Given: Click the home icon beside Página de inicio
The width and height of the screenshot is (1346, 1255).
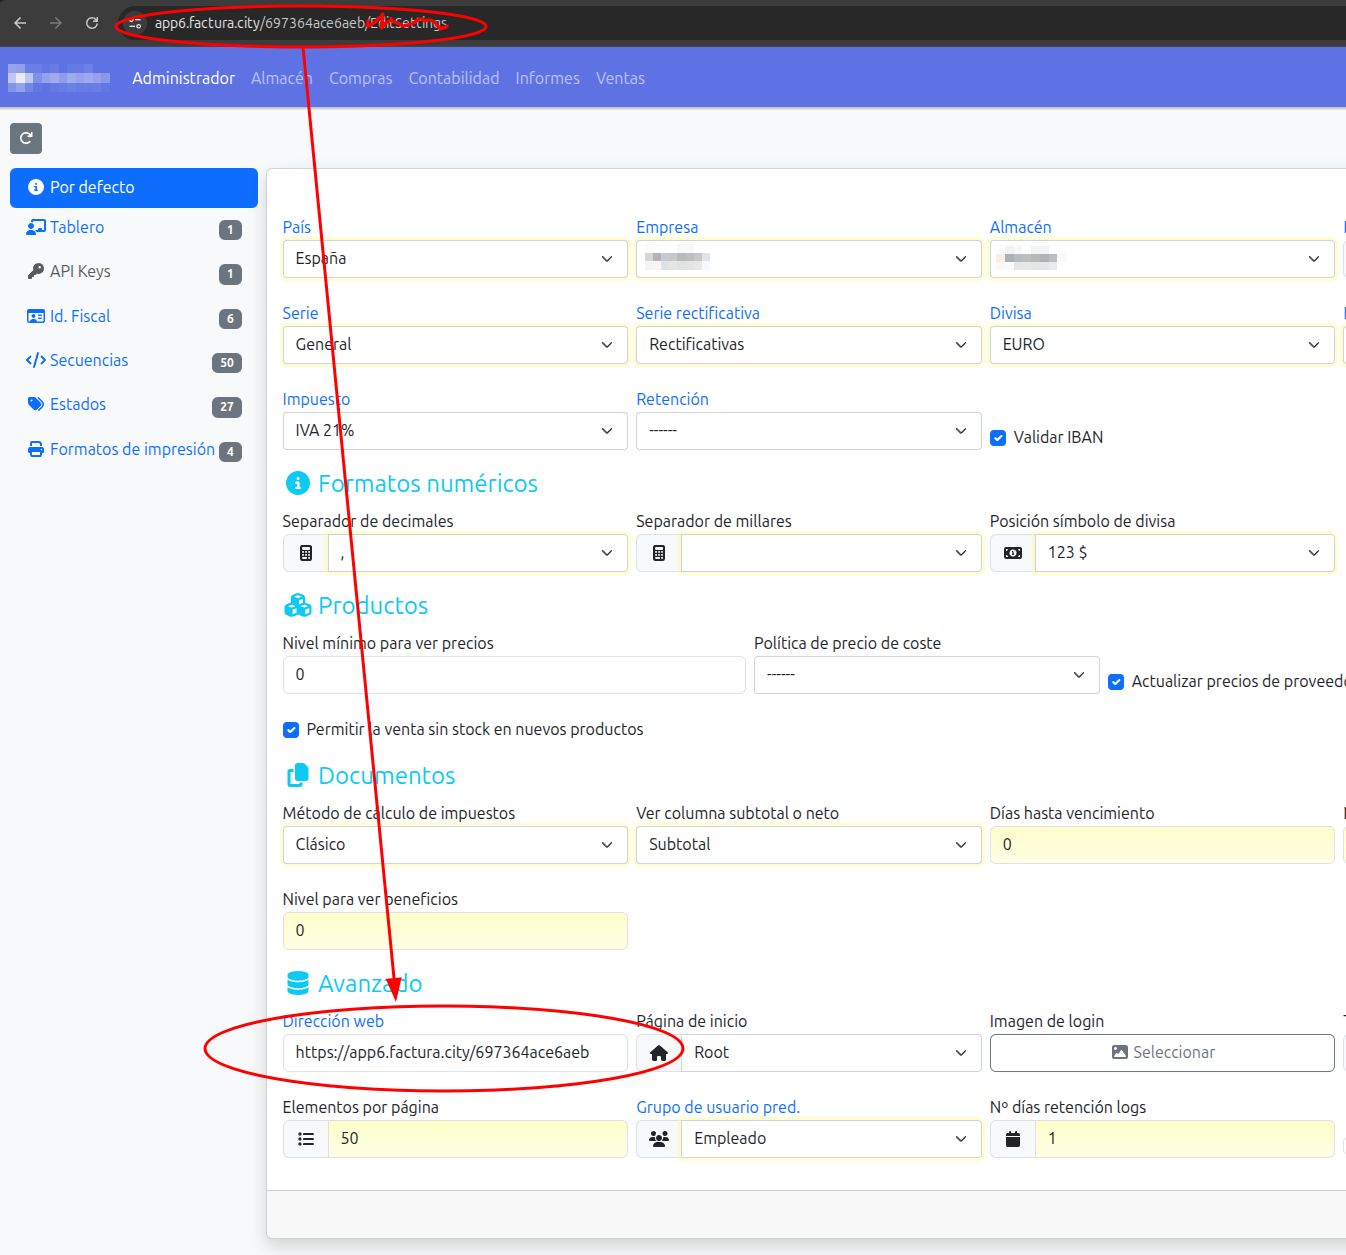Looking at the screenshot, I should coord(658,1052).
